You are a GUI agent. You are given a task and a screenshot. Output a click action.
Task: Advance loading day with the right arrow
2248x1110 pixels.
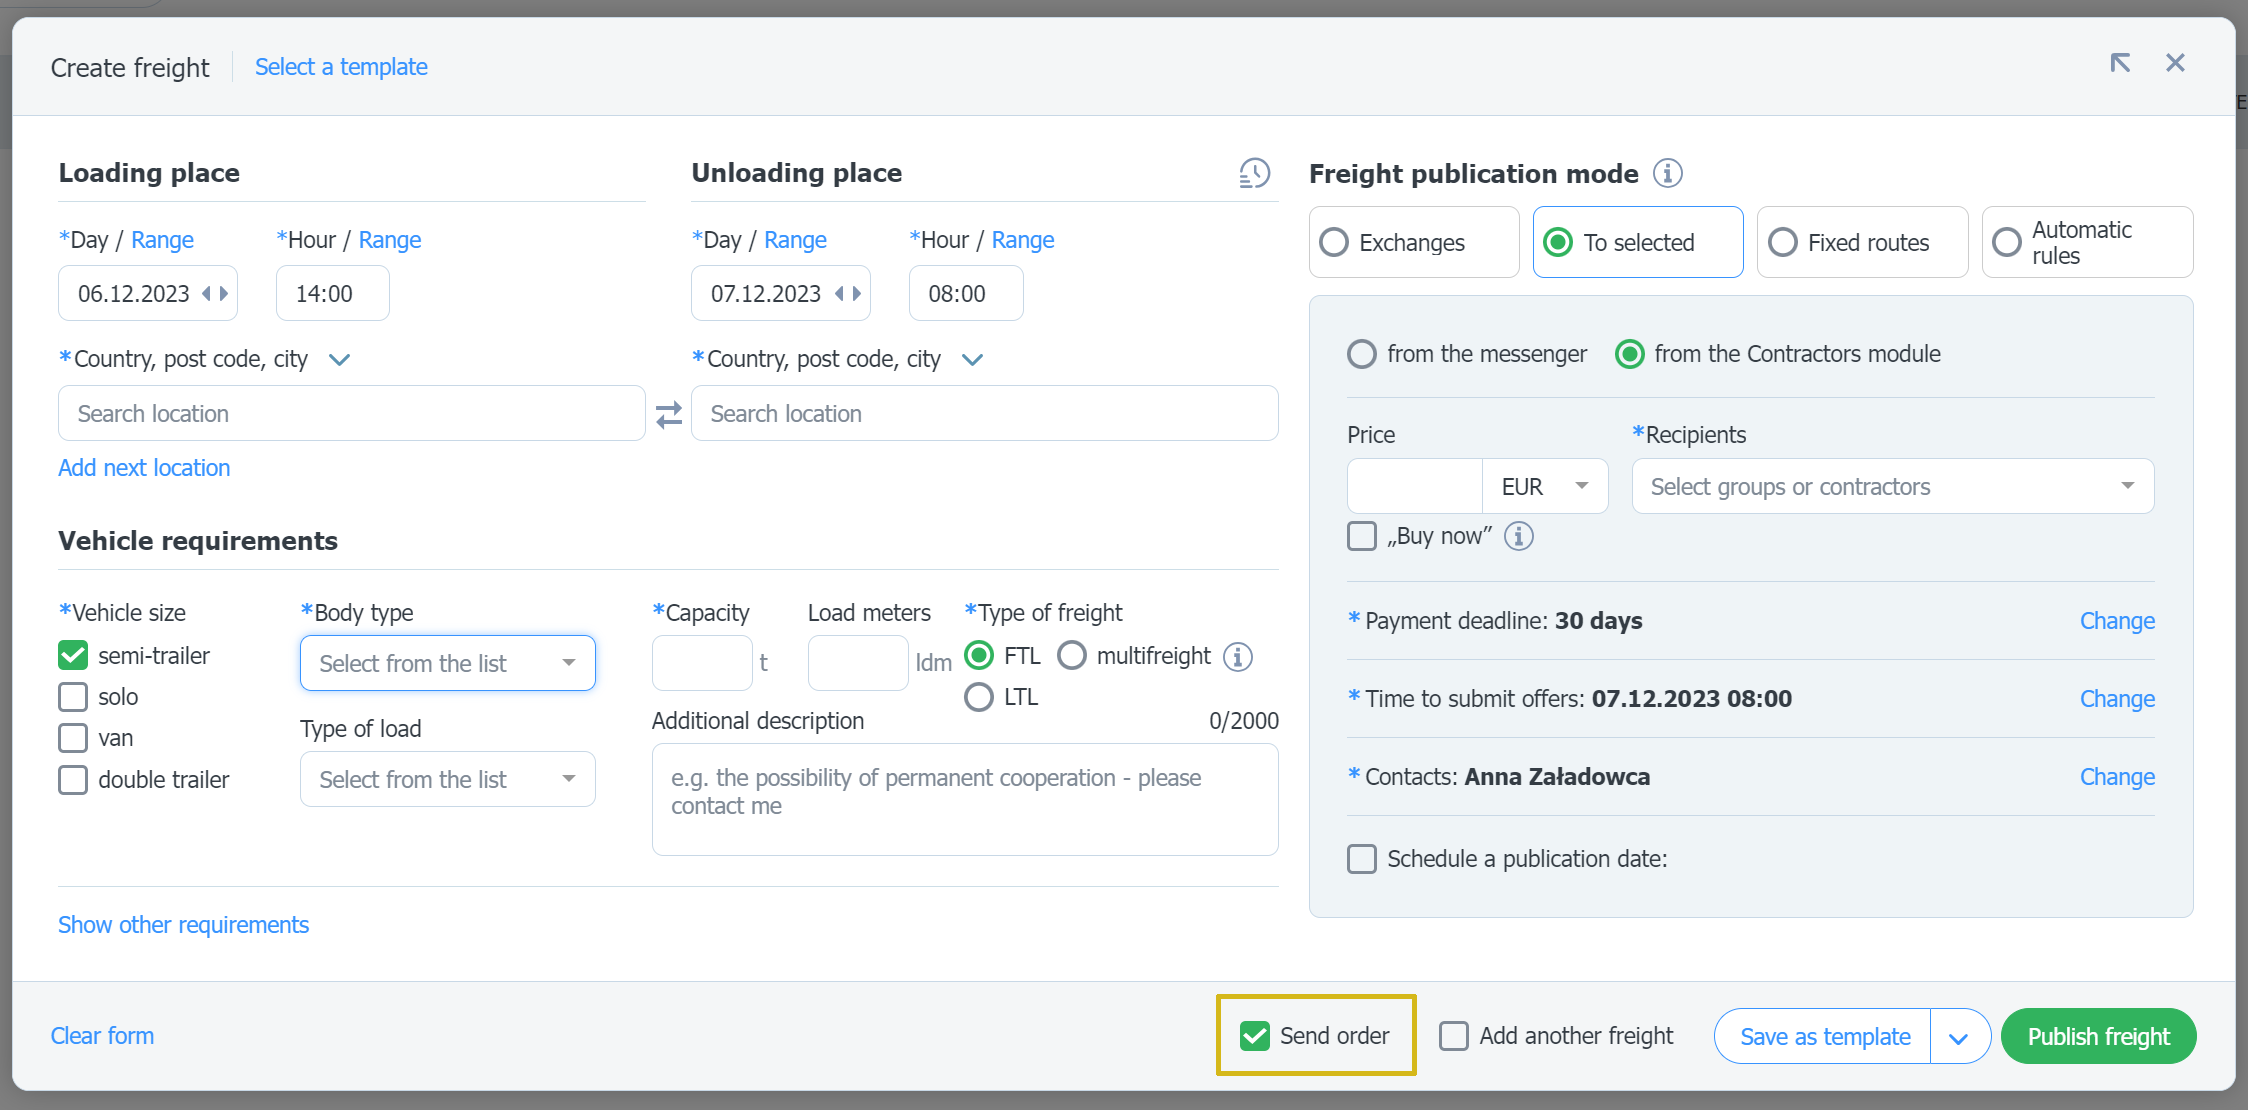pyautogui.click(x=224, y=294)
